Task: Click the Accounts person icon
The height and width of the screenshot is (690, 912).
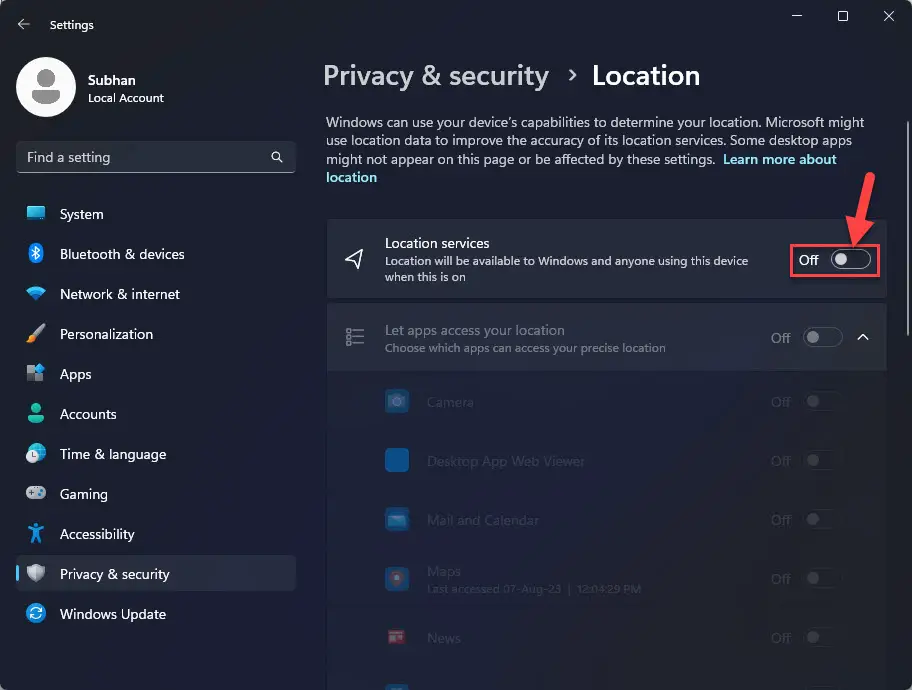Action: coord(36,414)
